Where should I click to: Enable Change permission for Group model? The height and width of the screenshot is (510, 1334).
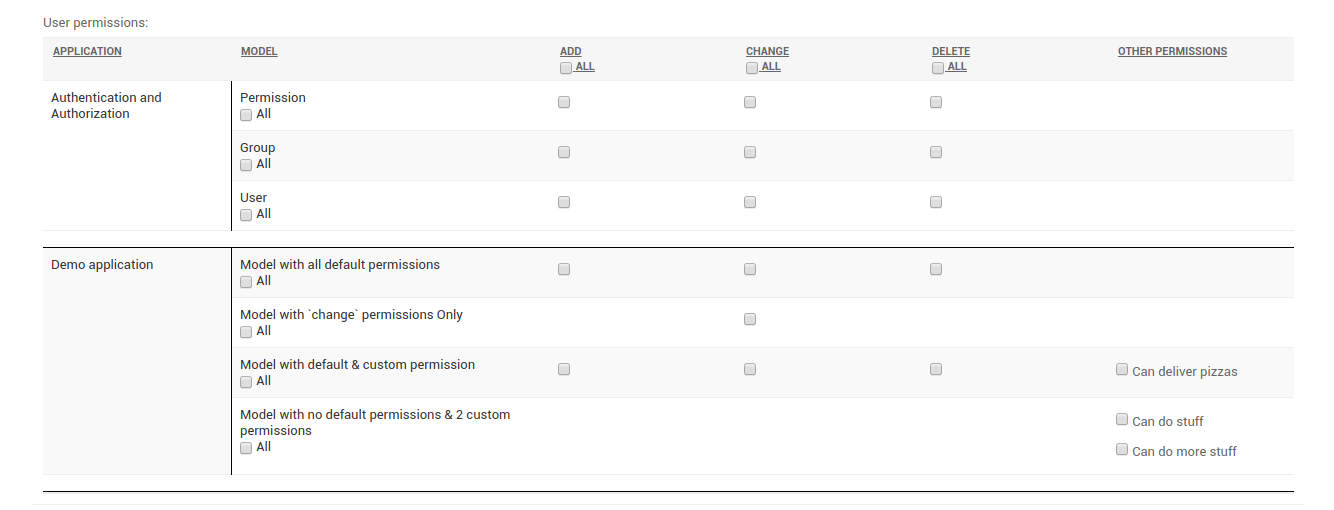coord(750,152)
